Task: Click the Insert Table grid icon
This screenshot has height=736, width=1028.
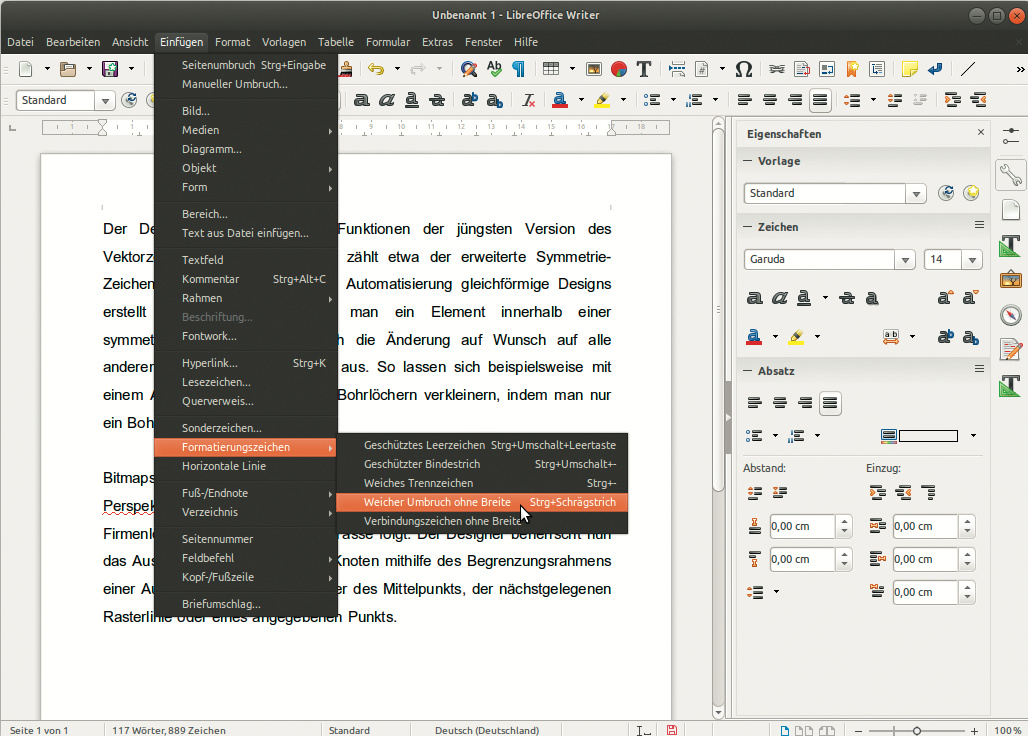Action: pyautogui.click(x=550, y=69)
